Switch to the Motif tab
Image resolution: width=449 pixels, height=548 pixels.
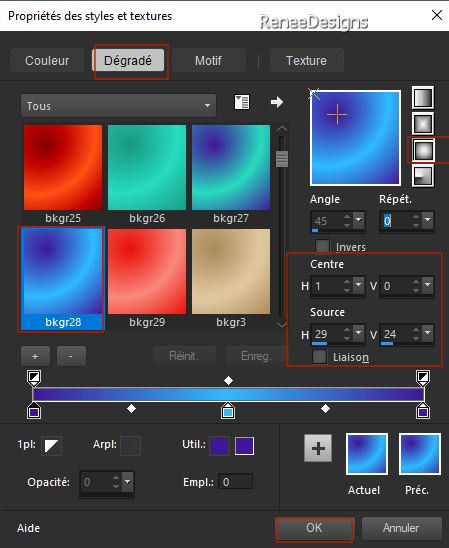(208, 60)
